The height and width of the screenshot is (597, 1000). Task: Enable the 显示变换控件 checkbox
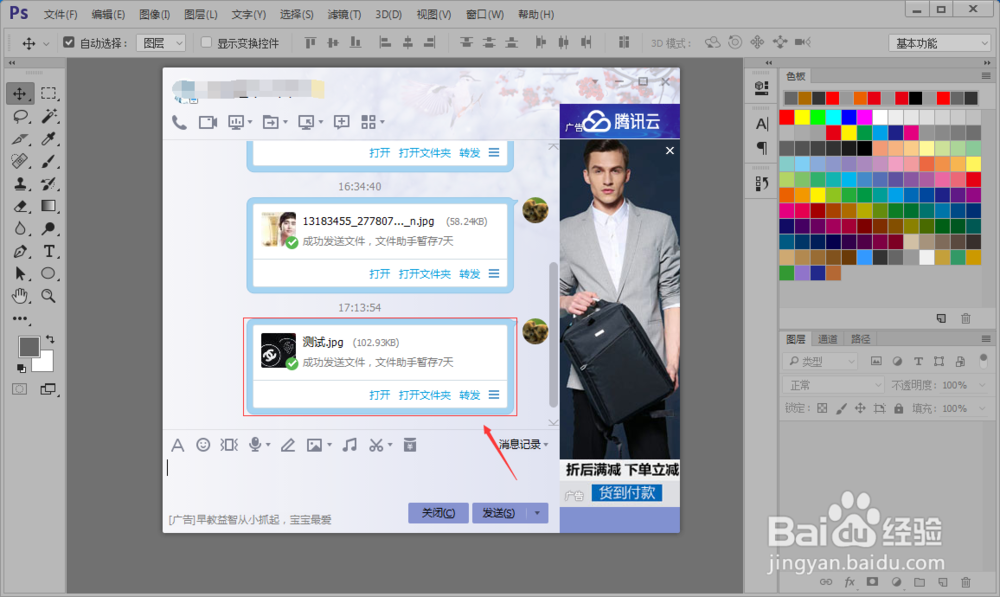click(x=206, y=43)
